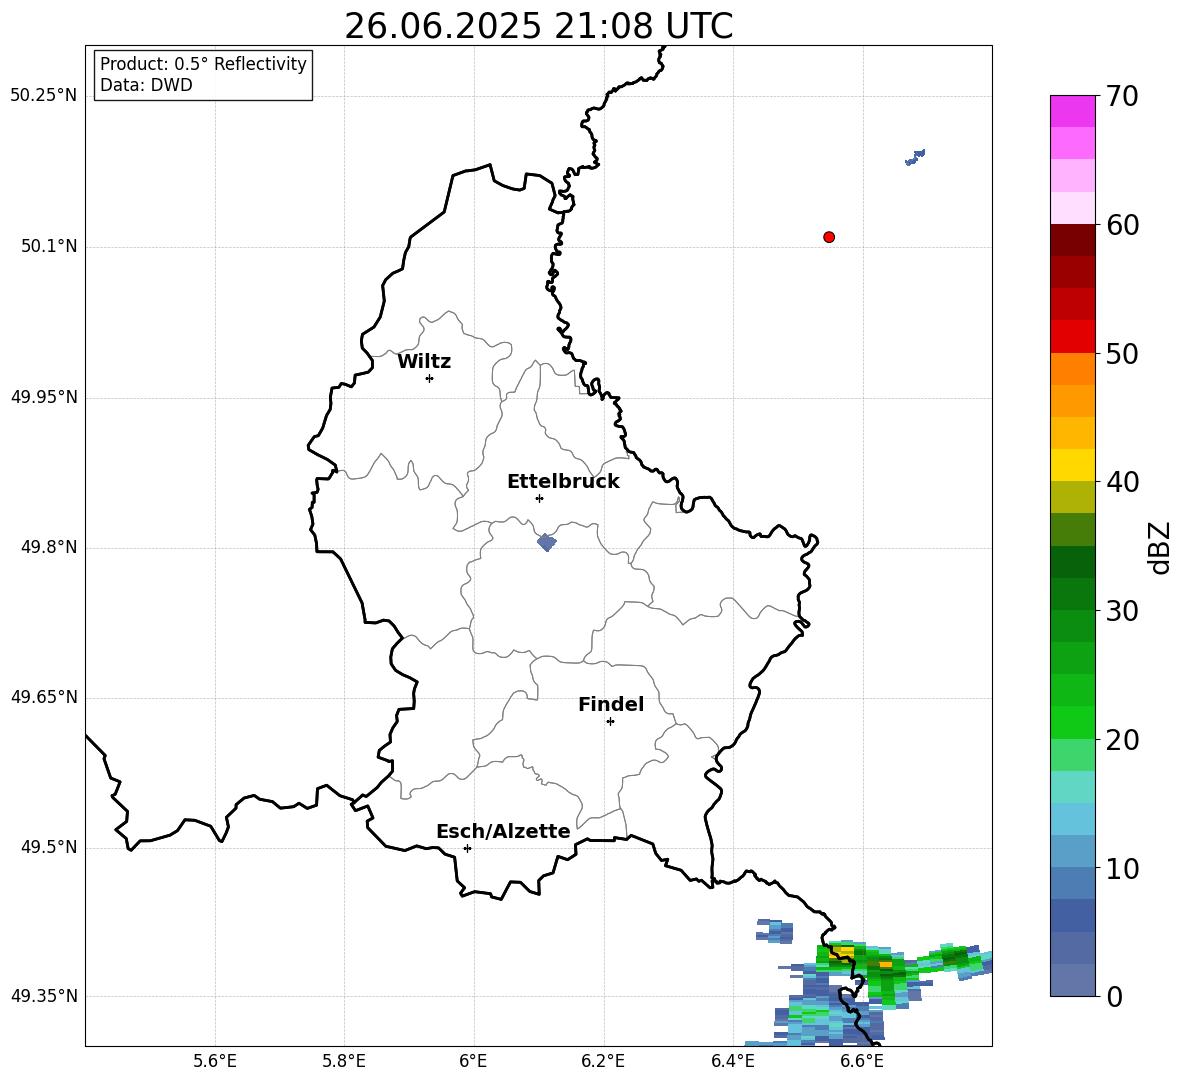
Task: Click the 5.8°E longitude label
Action: [344, 1061]
